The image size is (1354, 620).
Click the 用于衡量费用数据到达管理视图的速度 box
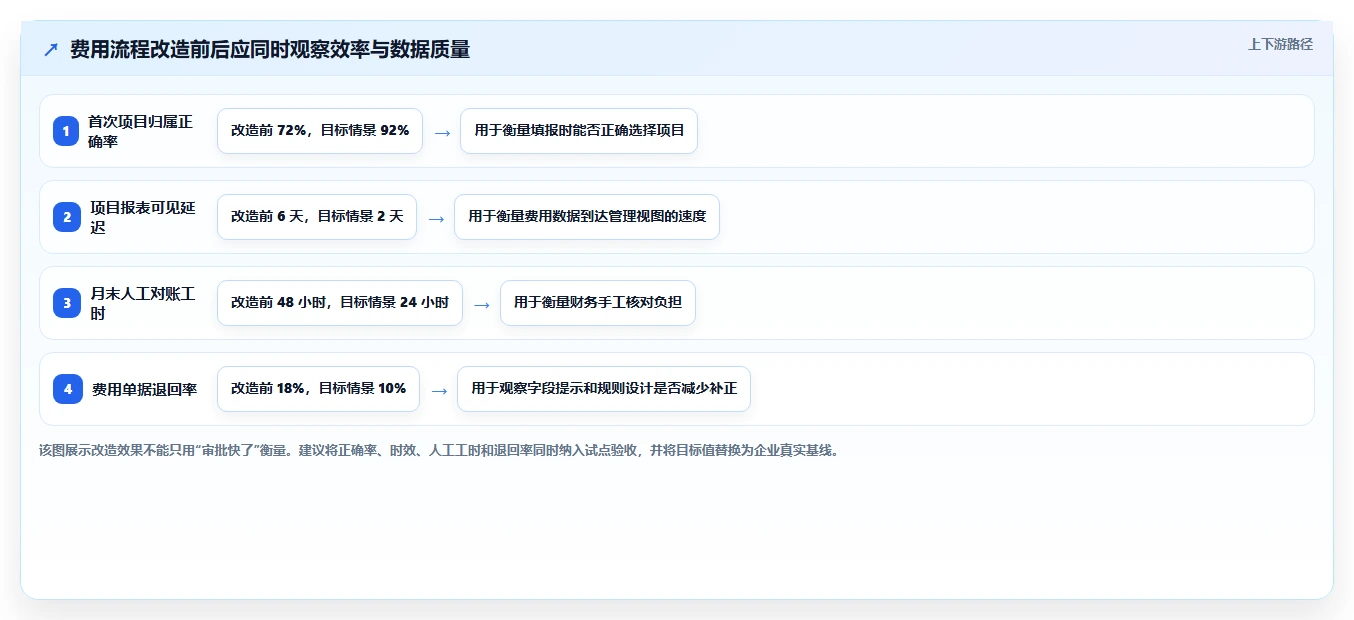pos(587,217)
